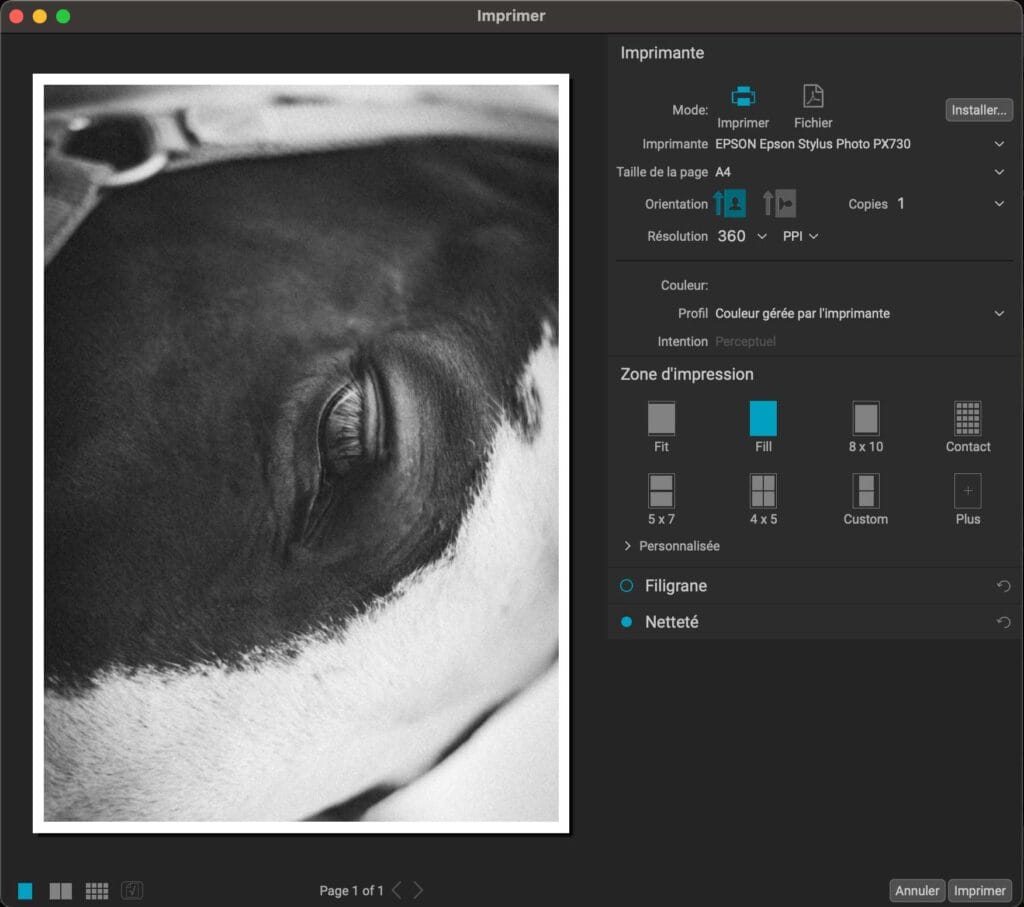Reset the Netteté settings

[1003, 622]
